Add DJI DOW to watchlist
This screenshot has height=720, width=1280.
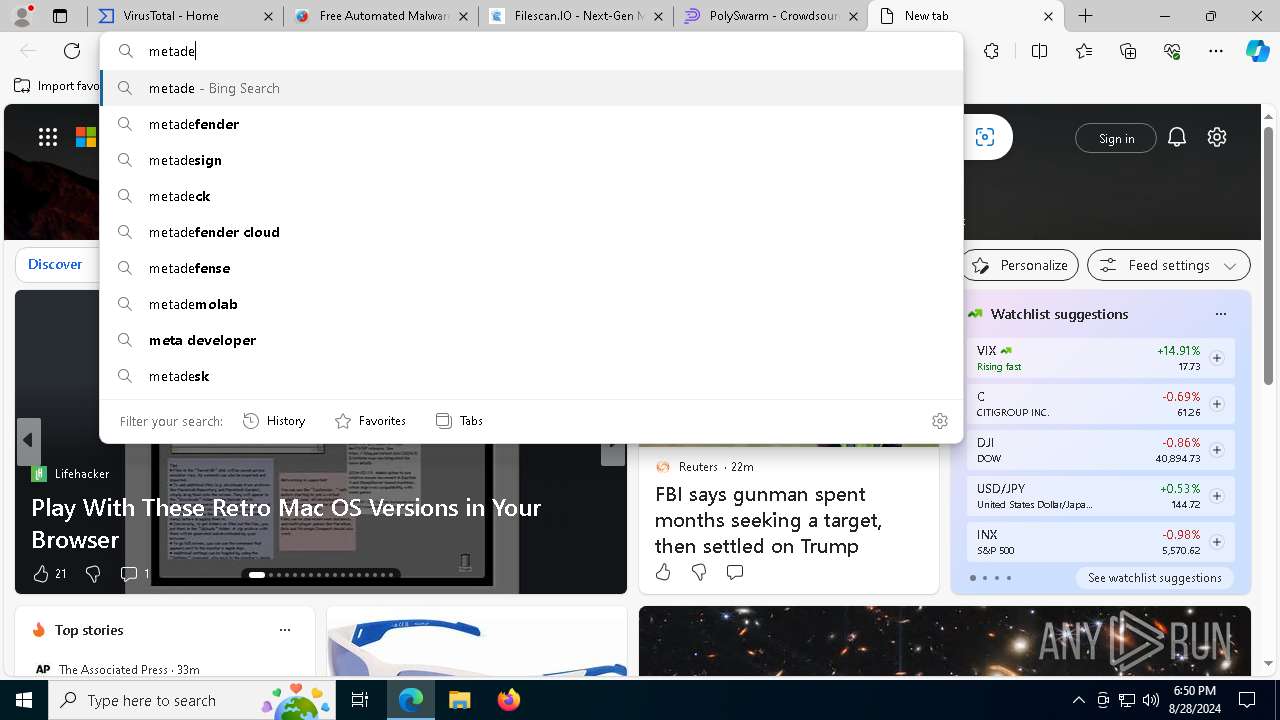tap(1217, 450)
